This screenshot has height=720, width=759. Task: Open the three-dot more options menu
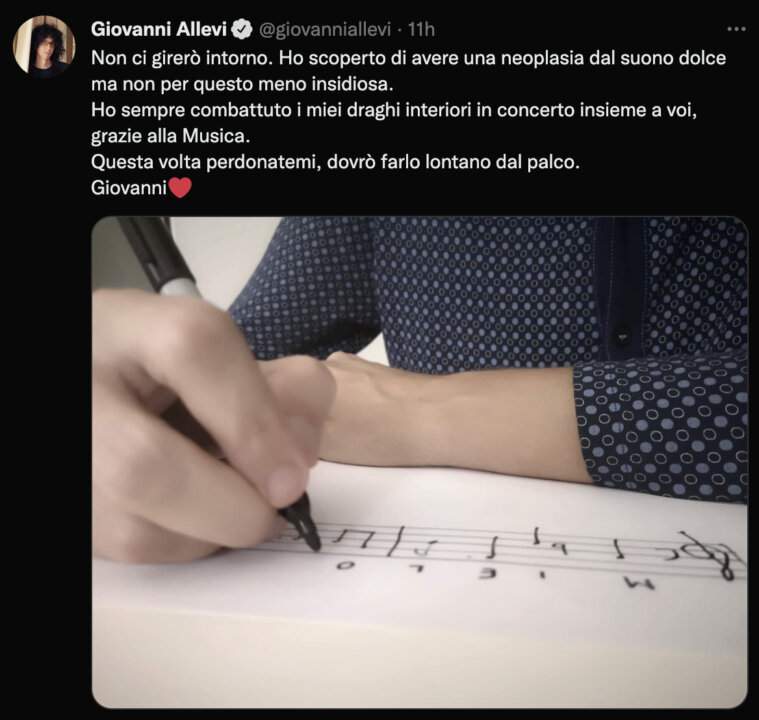coord(736,30)
